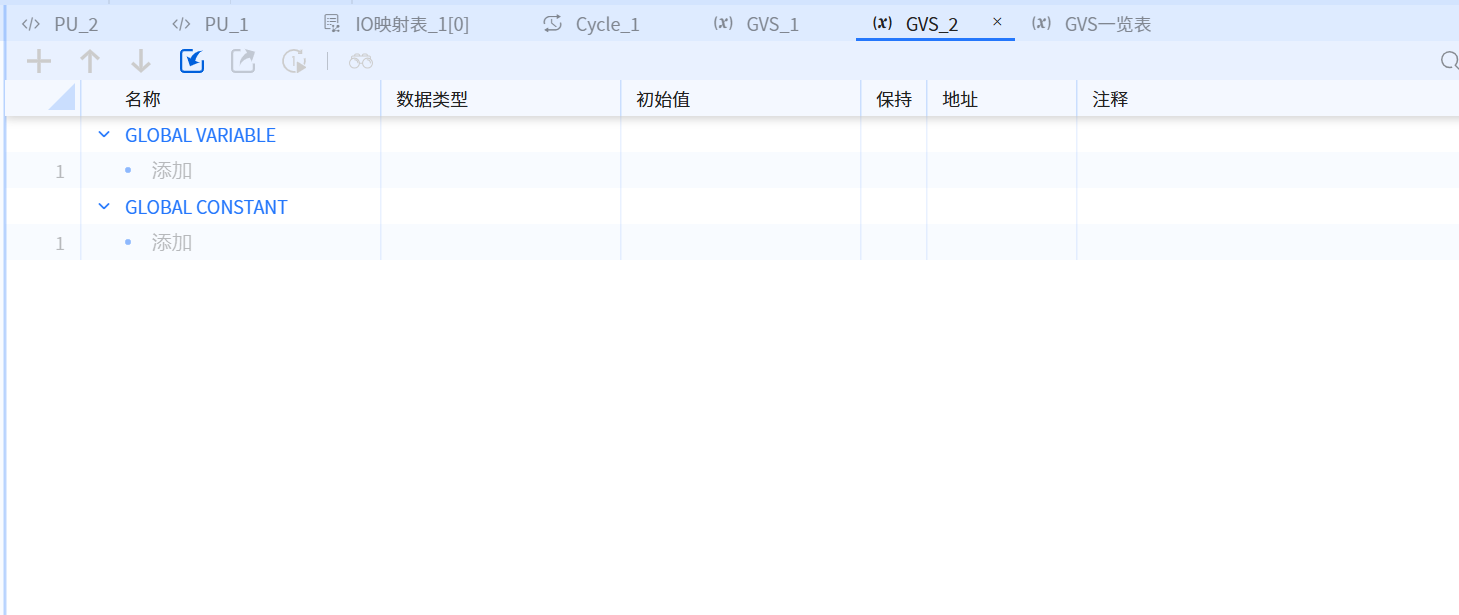Click the single-cycle run icon
Viewport: 1459px width, 615px height.
[x=294, y=62]
